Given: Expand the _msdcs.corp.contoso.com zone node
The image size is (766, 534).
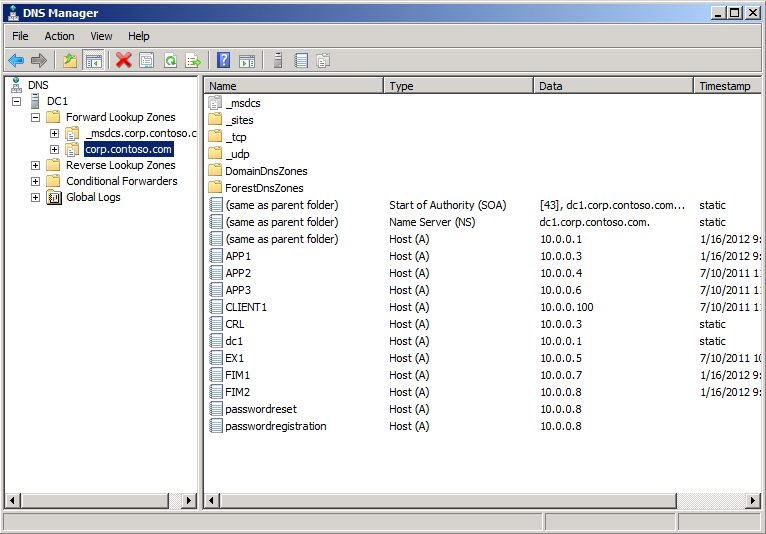Looking at the screenshot, I should pyautogui.click(x=54, y=133).
